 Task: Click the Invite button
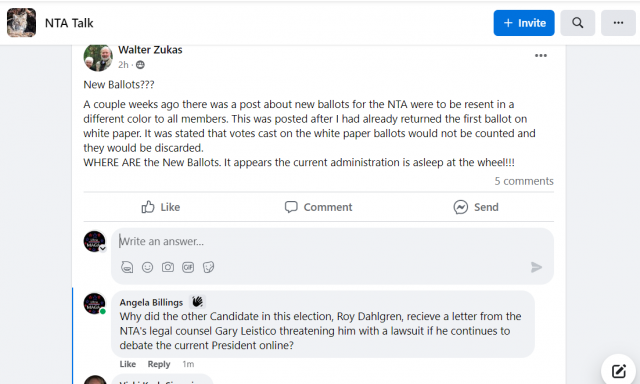(x=524, y=23)
